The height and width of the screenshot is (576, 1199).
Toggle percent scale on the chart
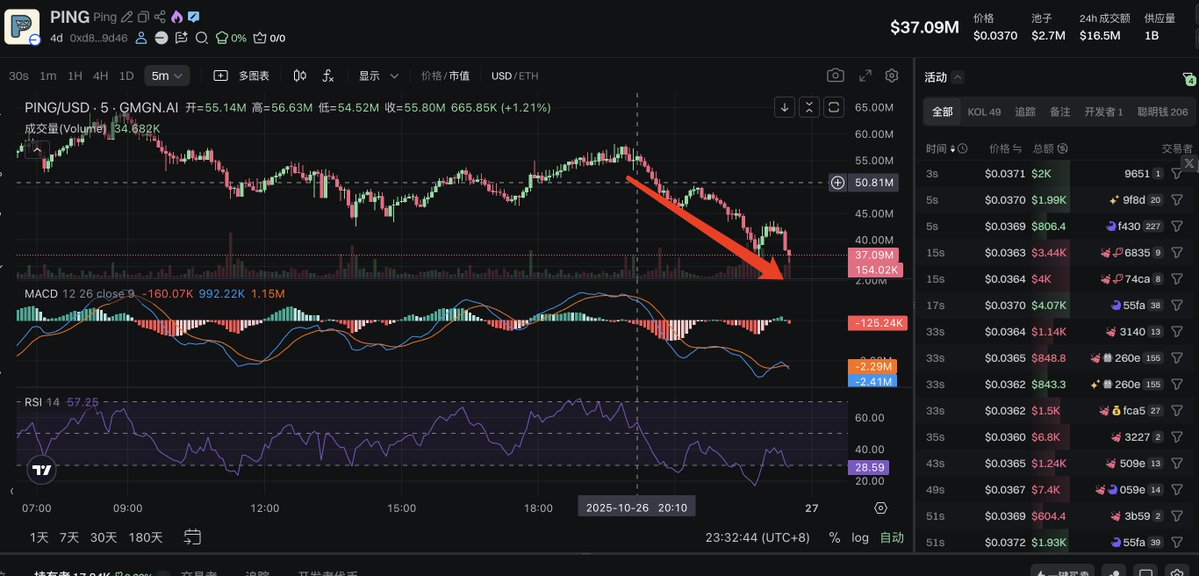834,537
